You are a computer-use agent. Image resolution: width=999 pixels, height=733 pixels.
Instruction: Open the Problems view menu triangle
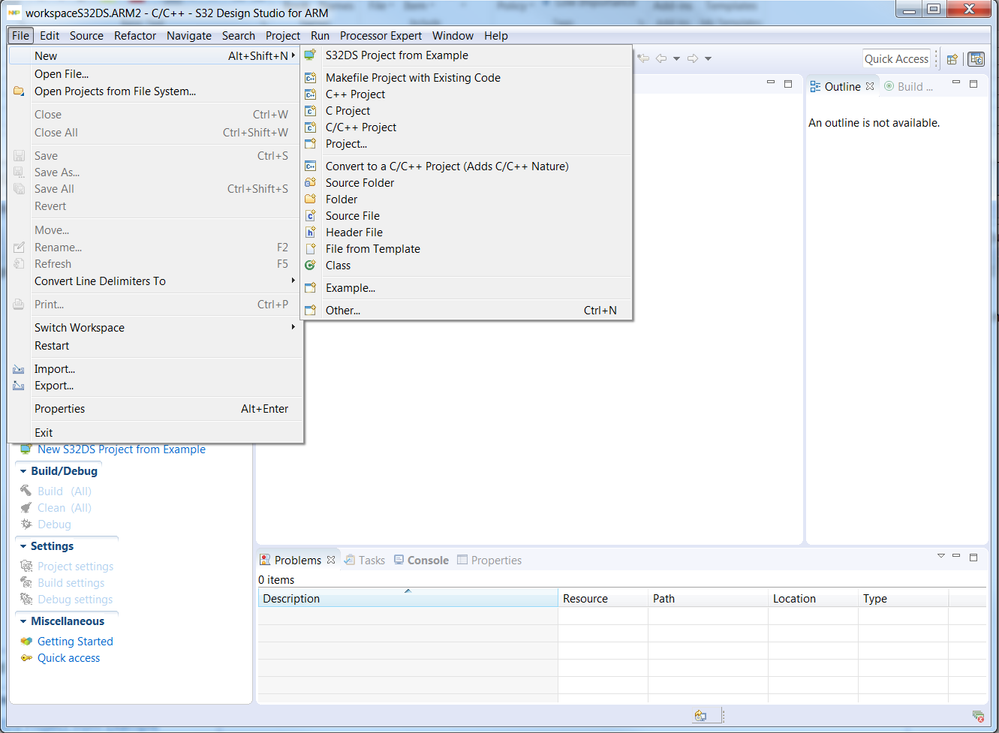[x=940, y=556]
